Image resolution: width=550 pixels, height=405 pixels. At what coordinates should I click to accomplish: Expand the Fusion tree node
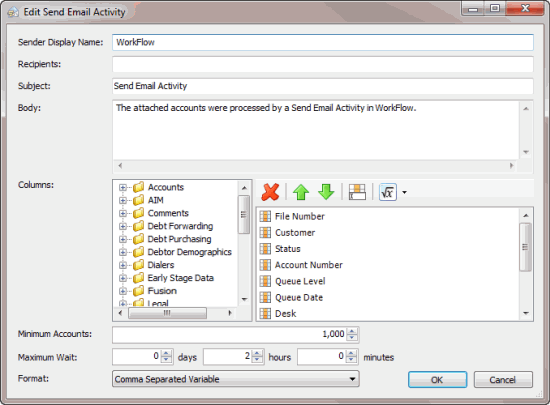[x=122, y=291]
